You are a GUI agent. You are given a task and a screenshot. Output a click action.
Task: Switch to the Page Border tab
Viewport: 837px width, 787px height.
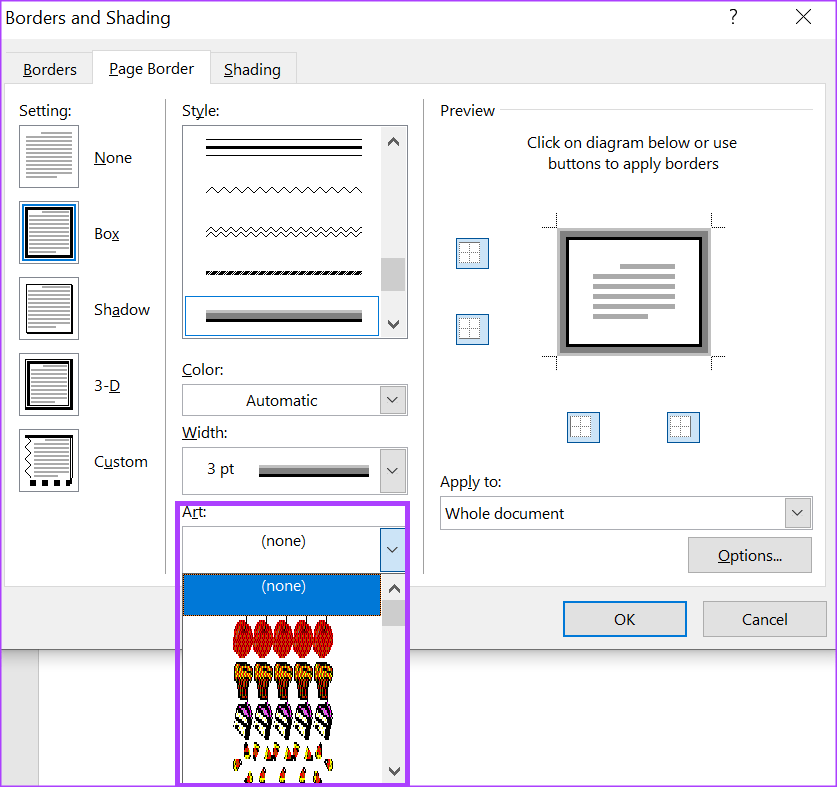click(x=152, y=68)
